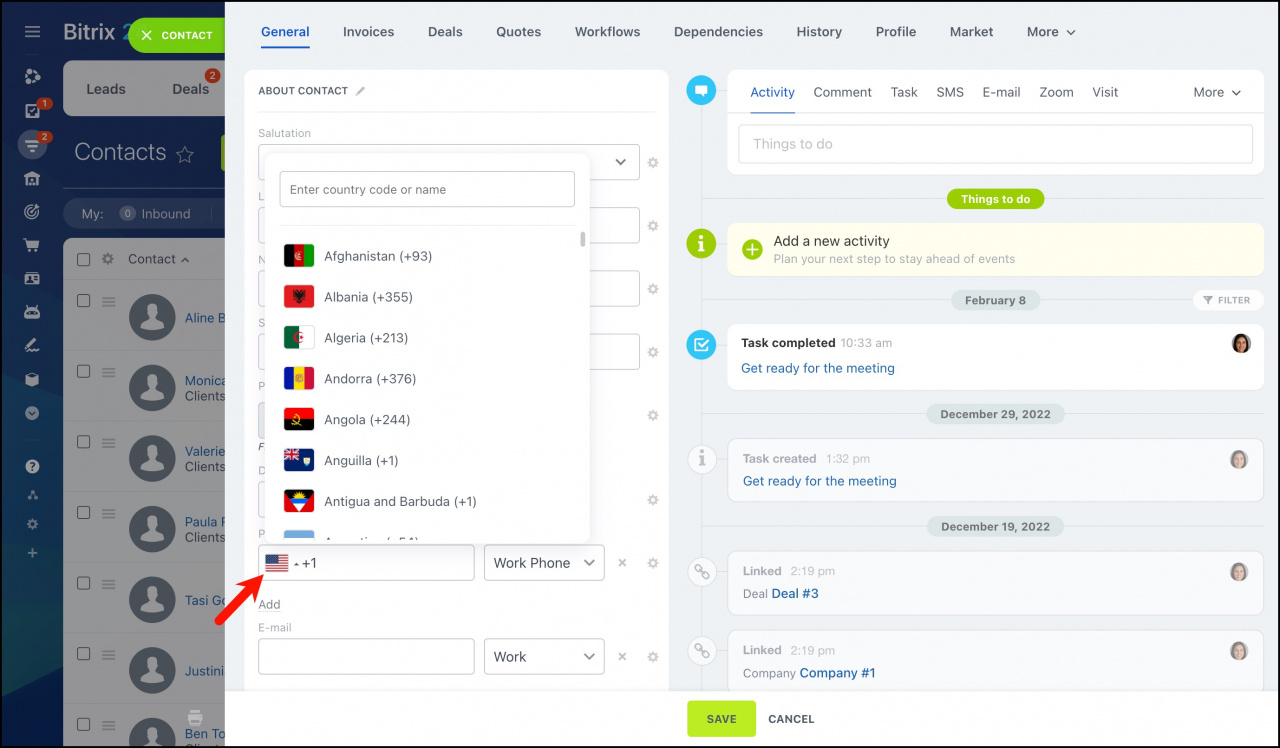The image size is (1280, 748).
Task: Click gear icon next to Salutation field
Action: click(x=653, y=162)
